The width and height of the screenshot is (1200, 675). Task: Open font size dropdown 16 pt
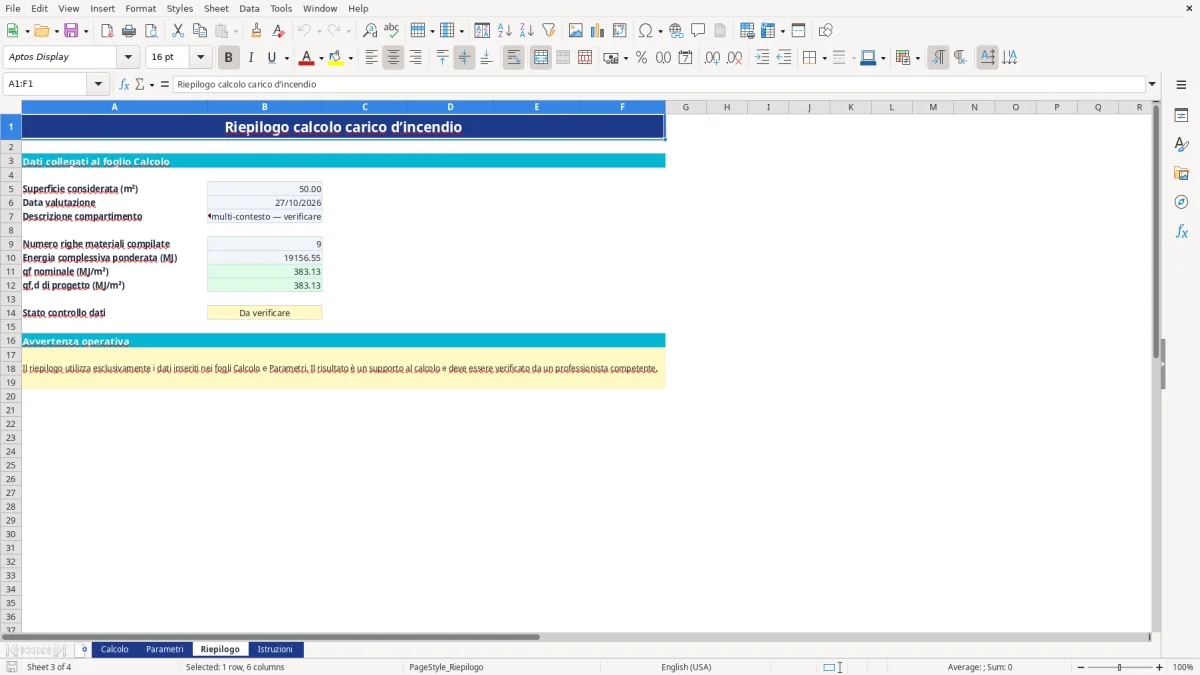(x=200, y=58)
